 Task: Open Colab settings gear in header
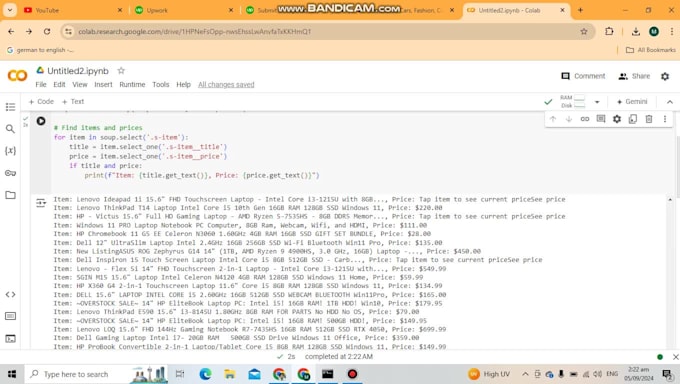pos(665,76)
